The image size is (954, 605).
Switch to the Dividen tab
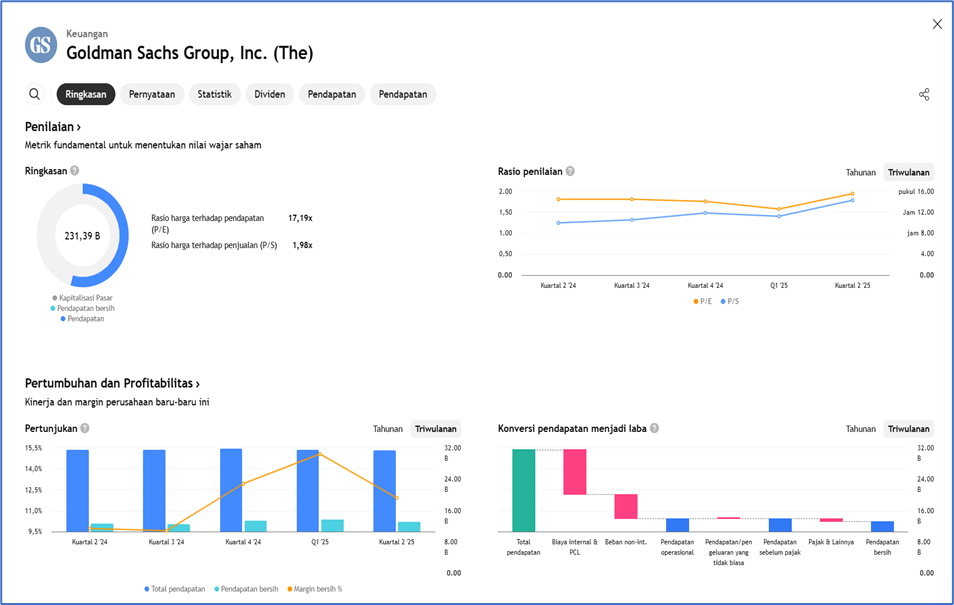[270, 94]
